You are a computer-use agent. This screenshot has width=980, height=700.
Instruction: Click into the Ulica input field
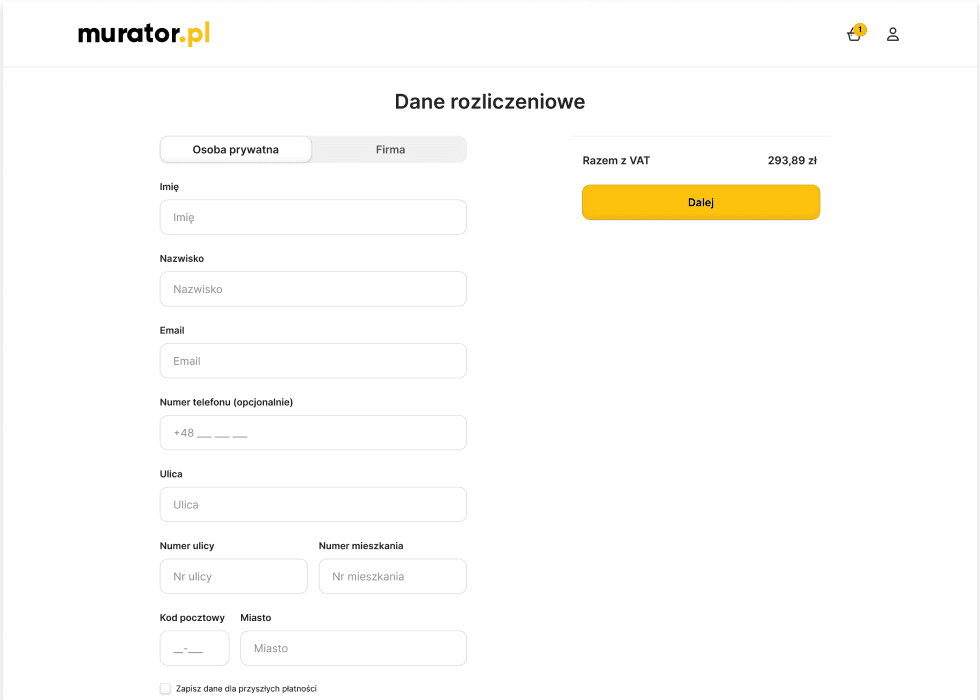pos(313,504)
